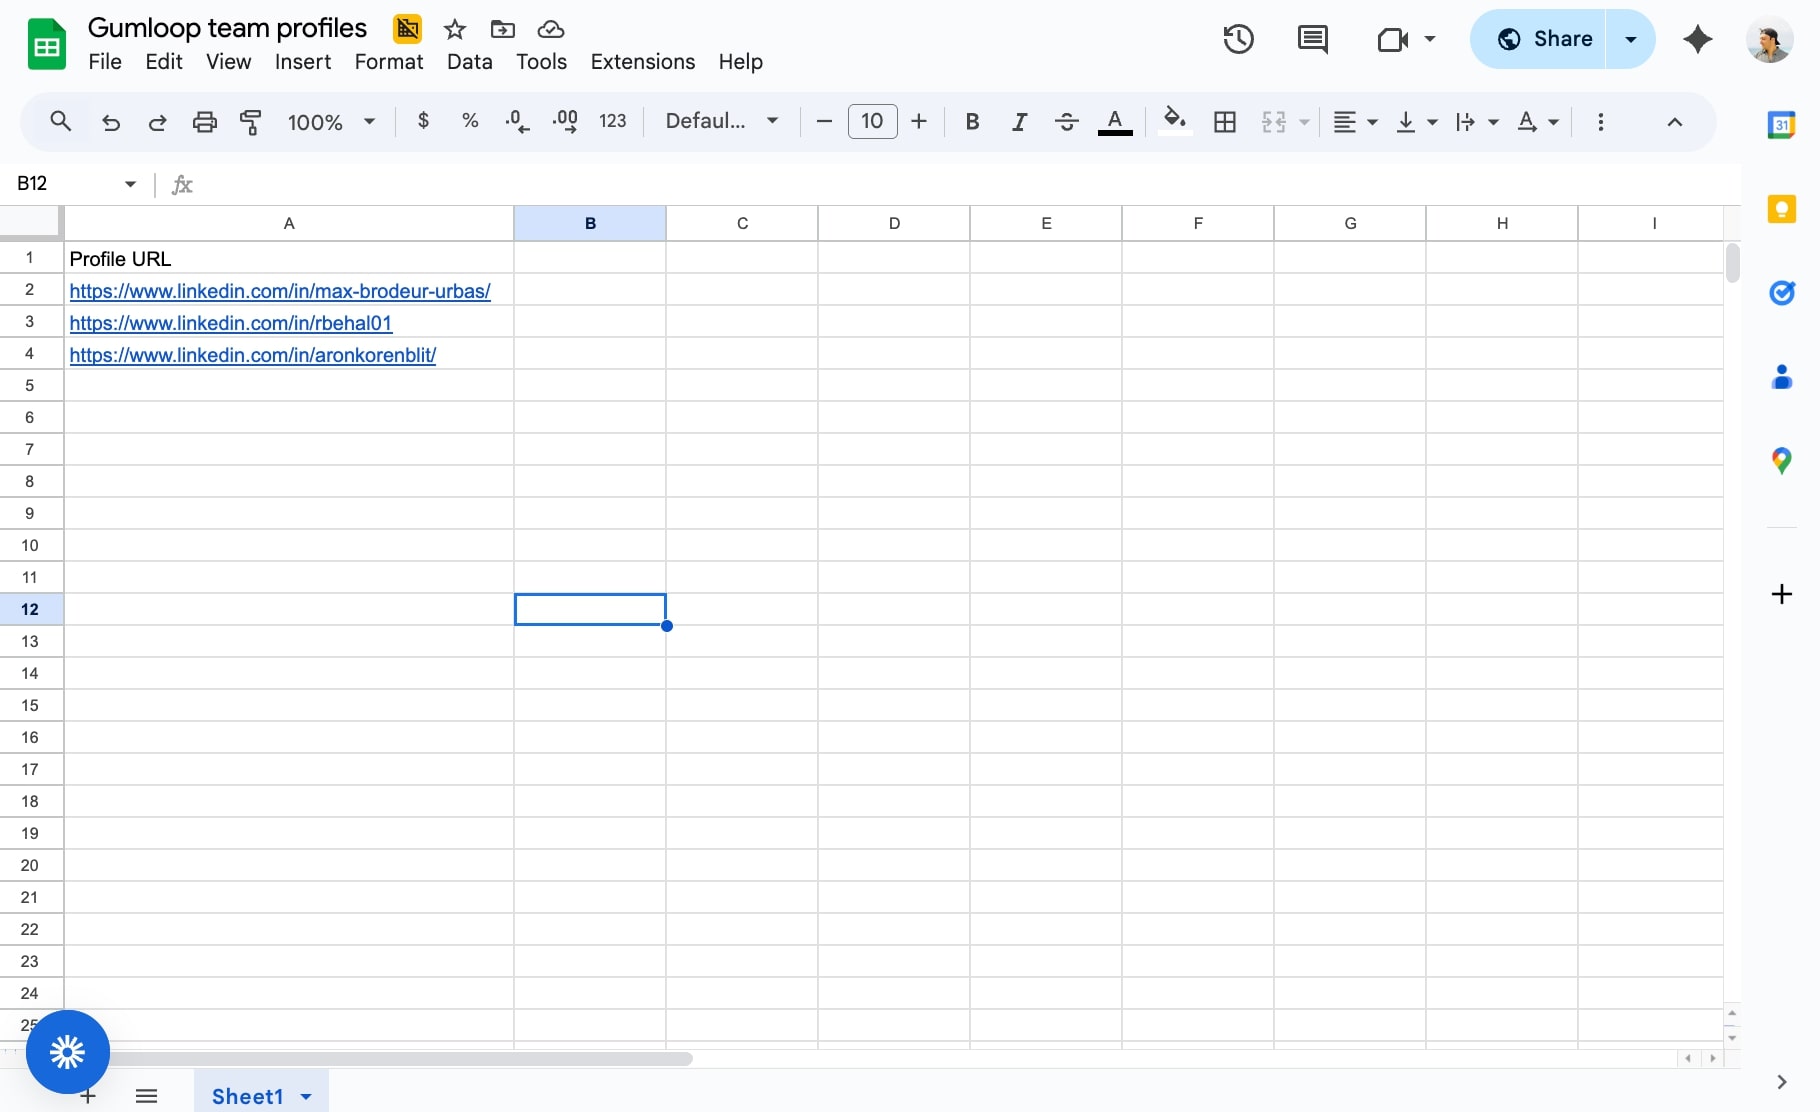The image size is (1820, 1112).
Task: Toggle italic formatting
Action: point(1019,121)
